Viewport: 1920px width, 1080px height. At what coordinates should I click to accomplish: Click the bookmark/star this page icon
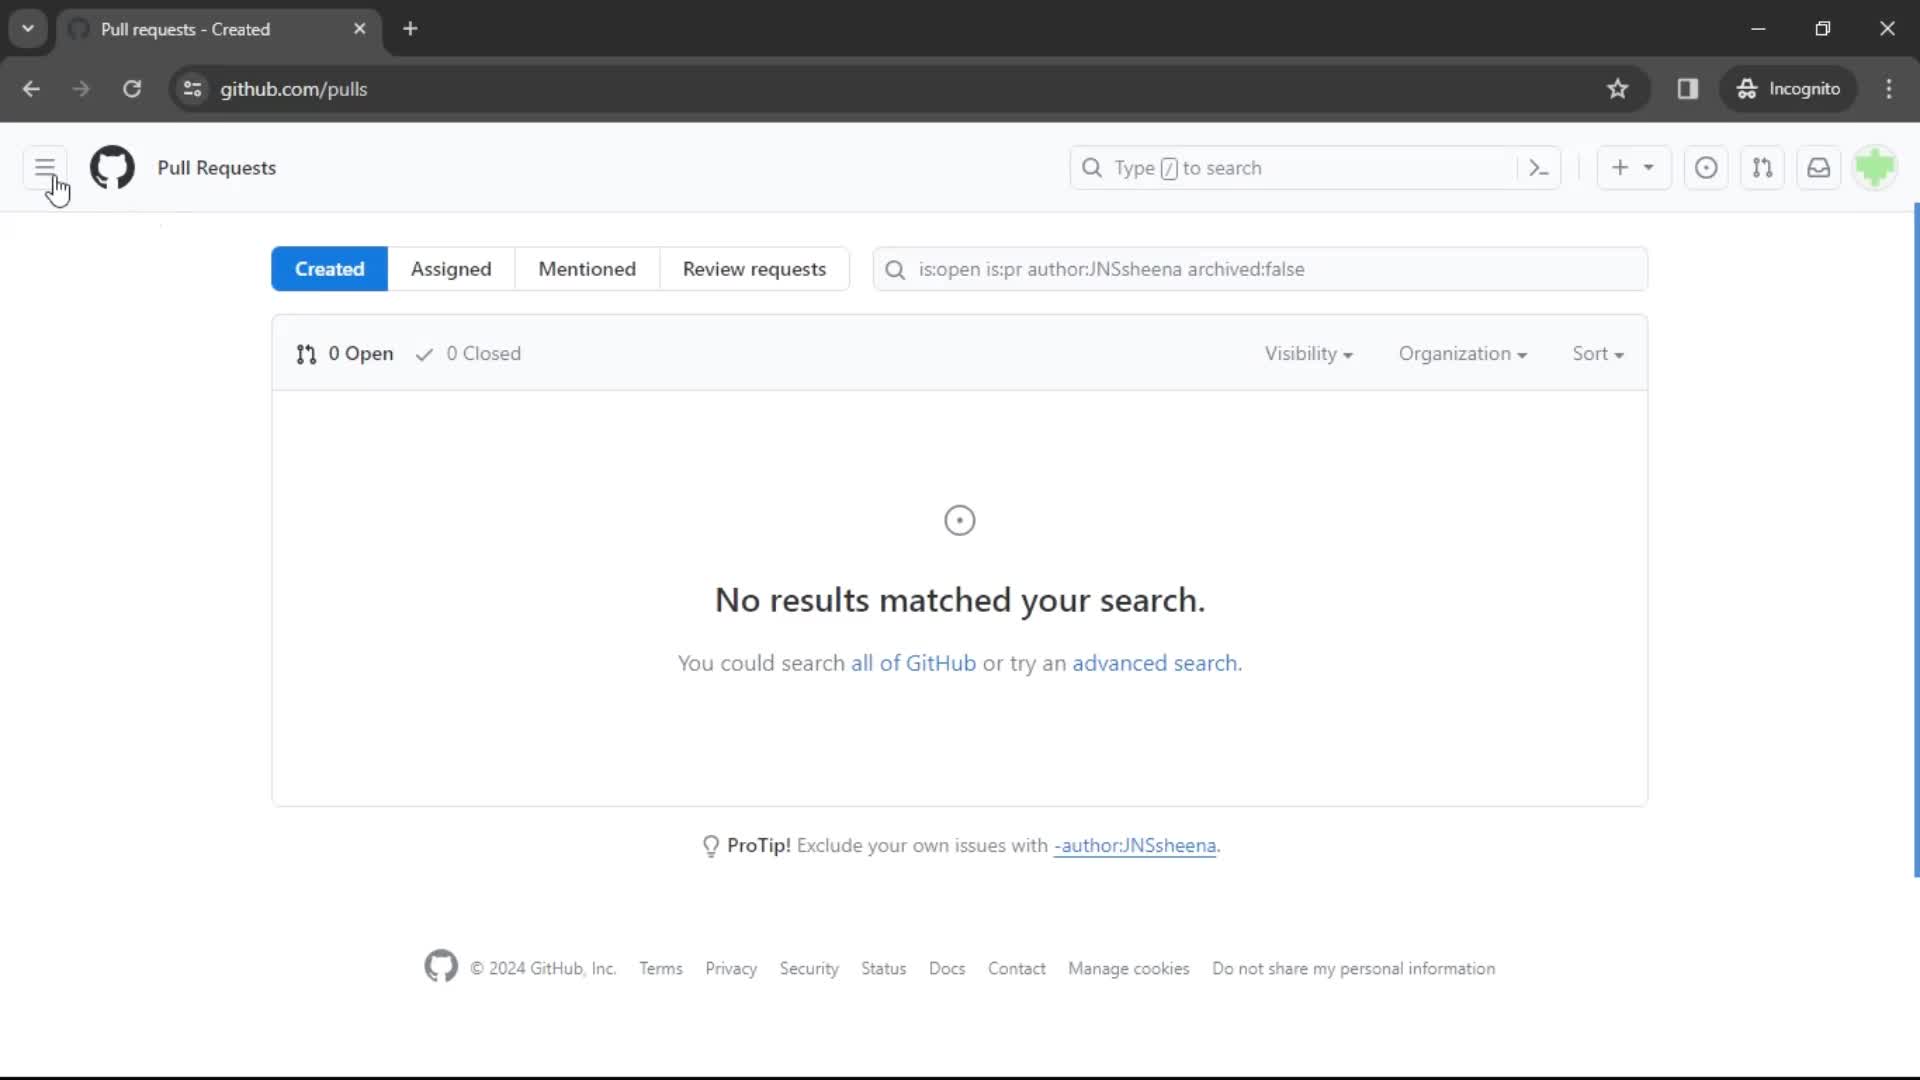1617,88
